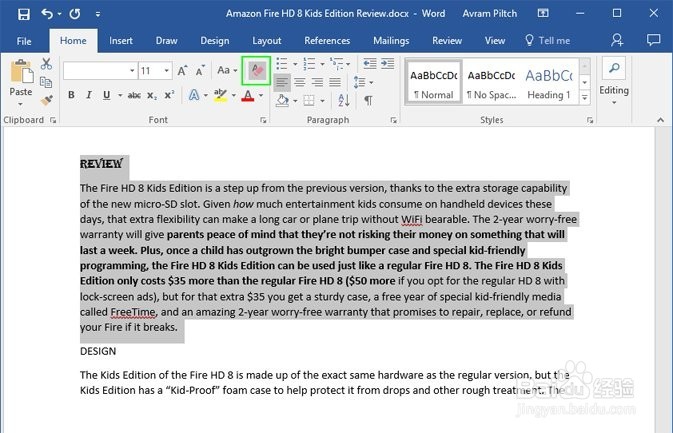The image size is (673, 433).
Task: Click the font name box
Action: (x=100, y=70)
